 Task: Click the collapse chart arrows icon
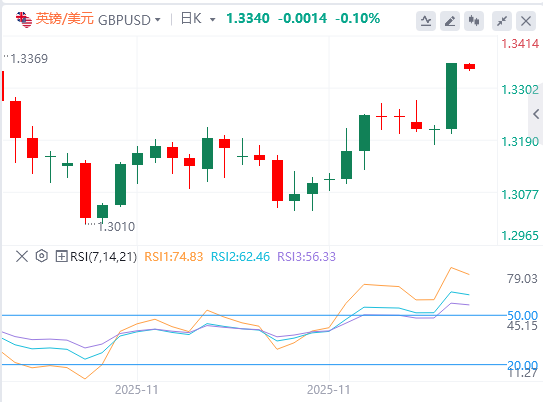(x=502, y=21)
